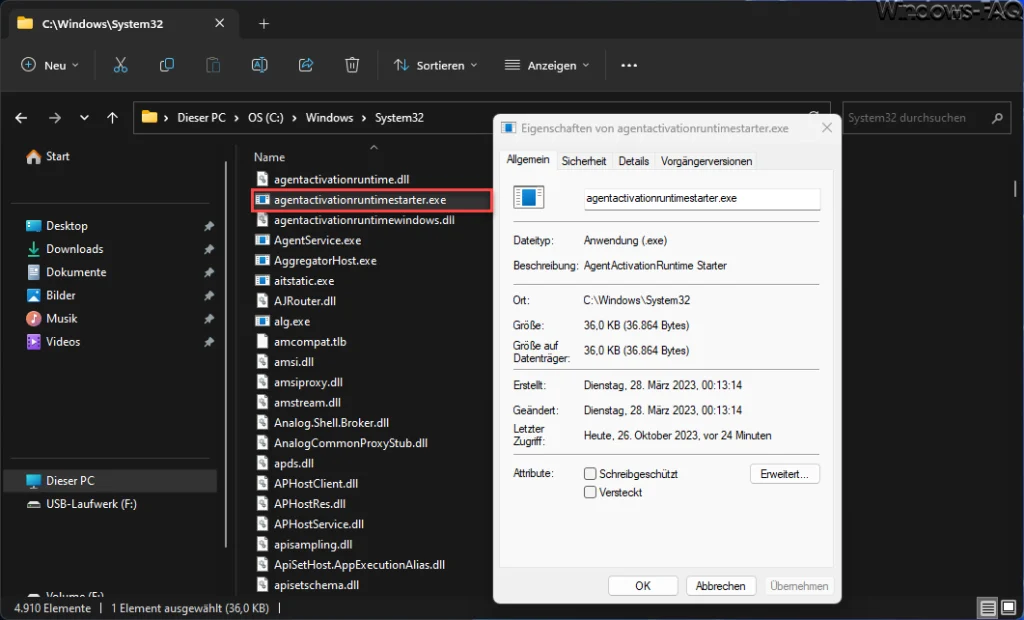Click the Share icon in toolbar
Screen dimensions: 1024x620
pyautogui.click(x=306, y=65)
